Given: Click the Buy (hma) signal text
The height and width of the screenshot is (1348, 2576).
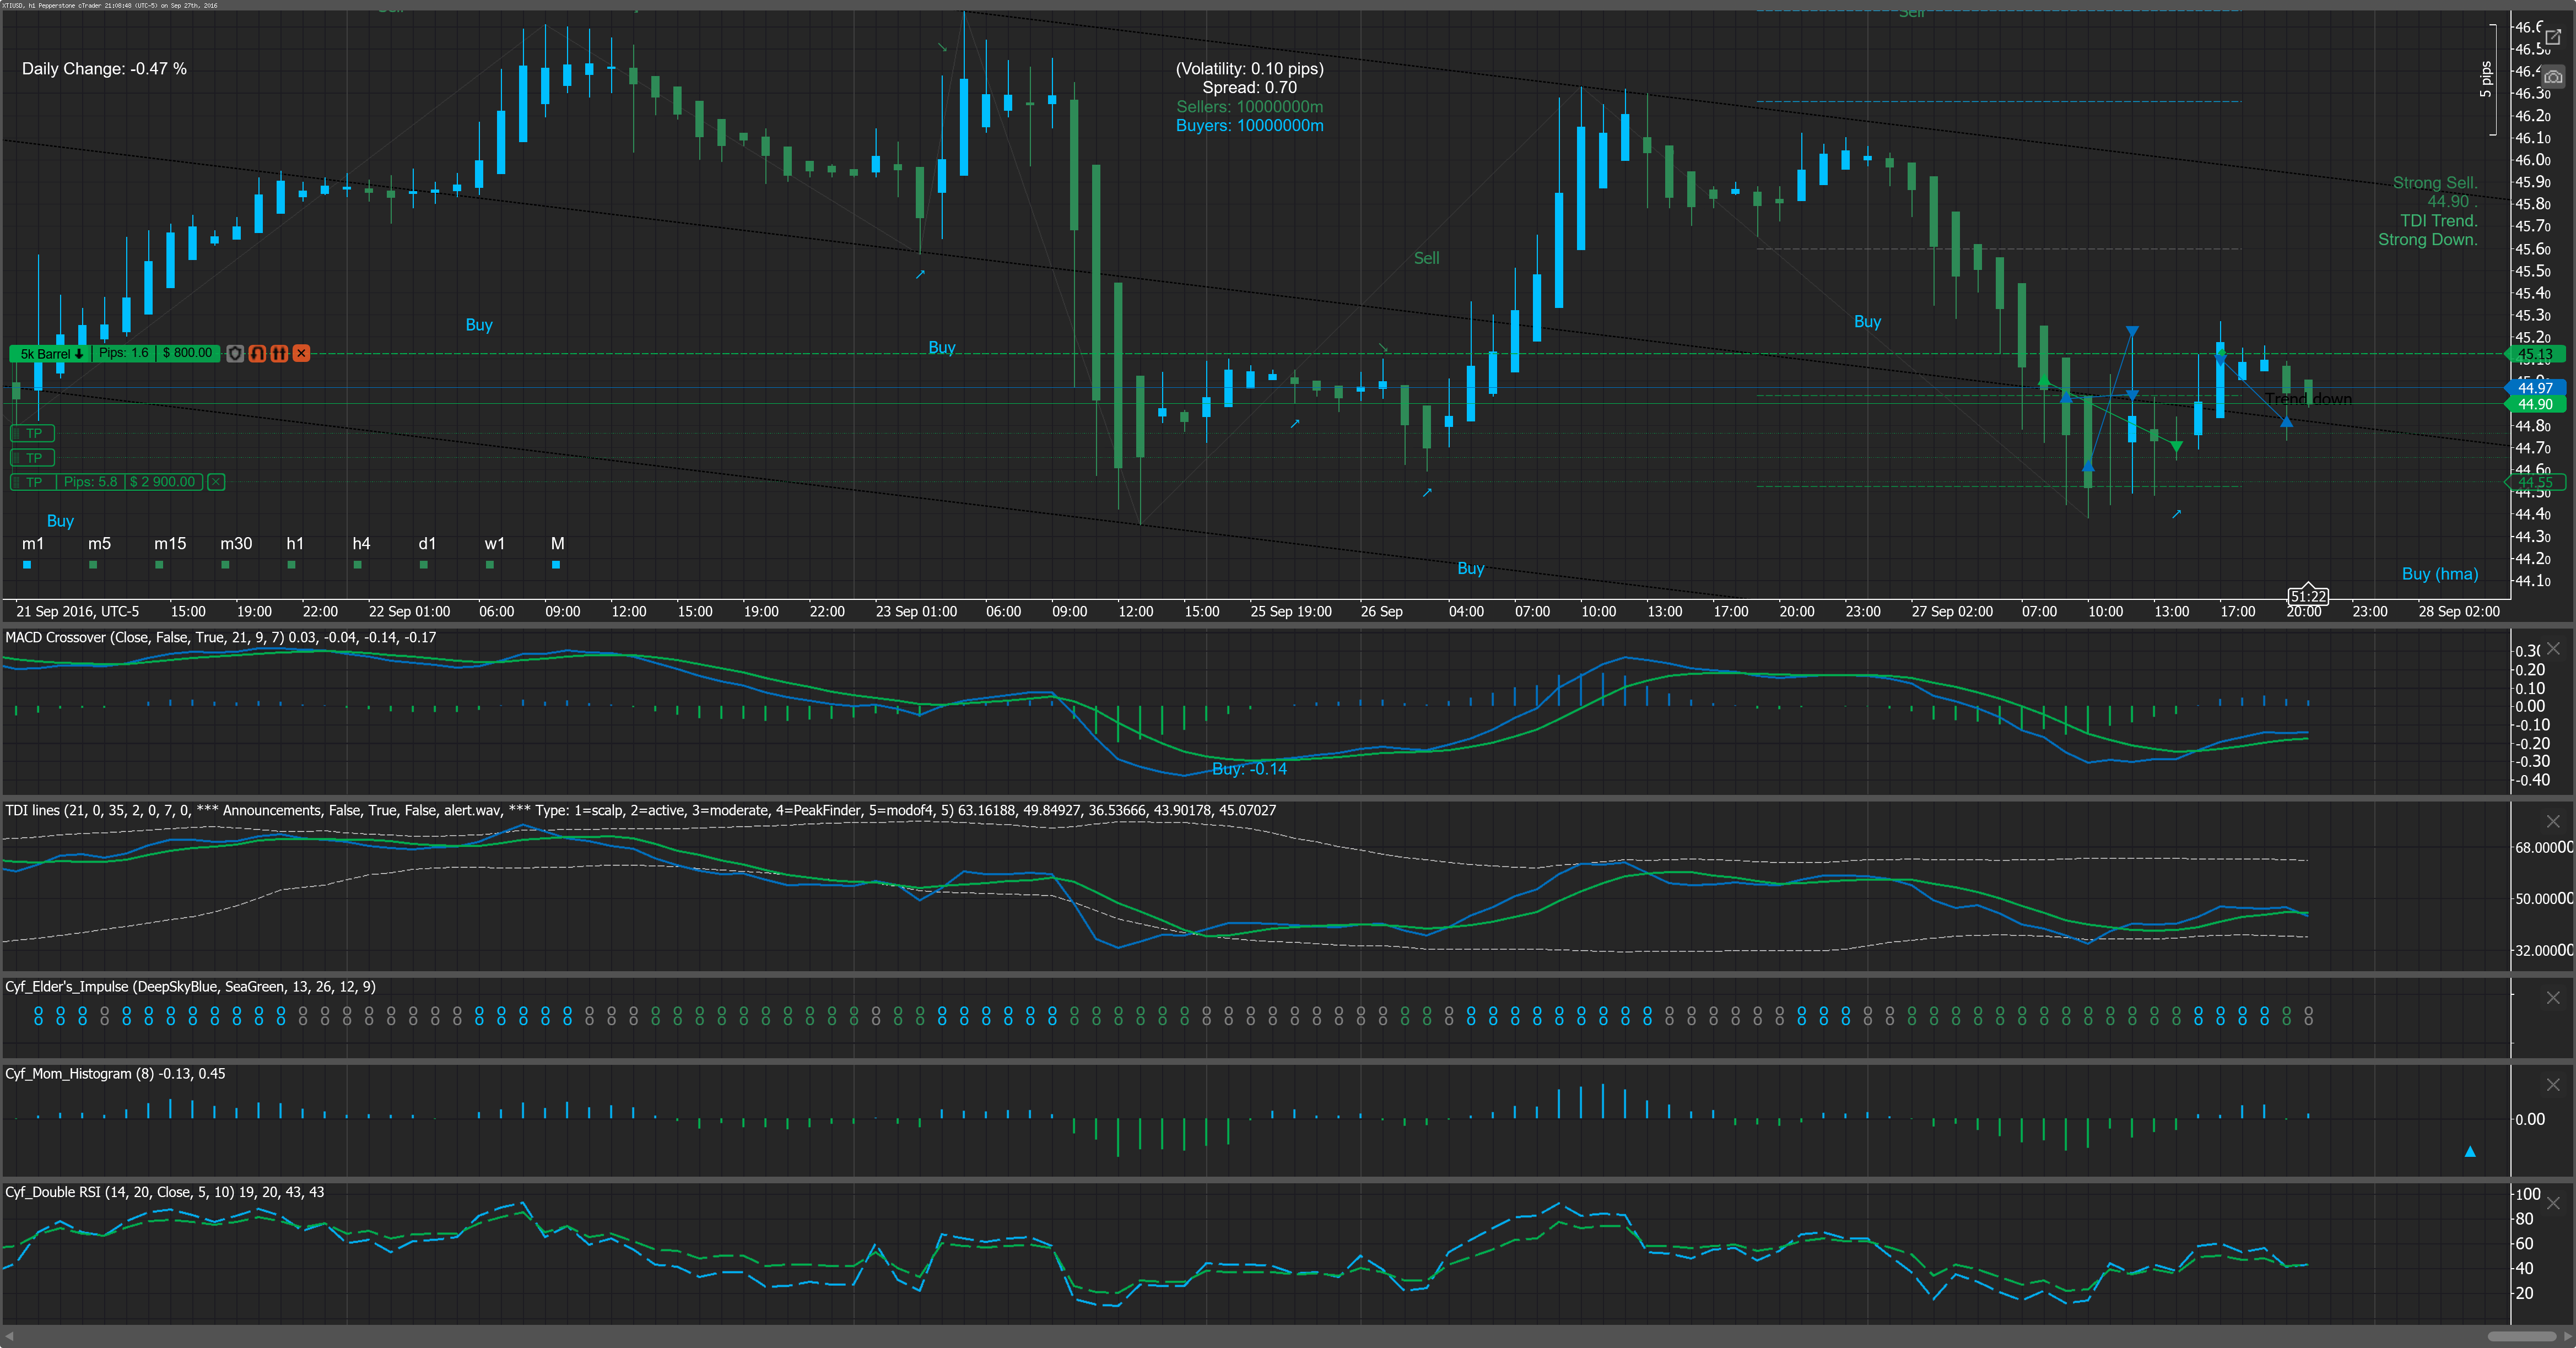Looking at the screenshot, I should (x=2440, y=574).
